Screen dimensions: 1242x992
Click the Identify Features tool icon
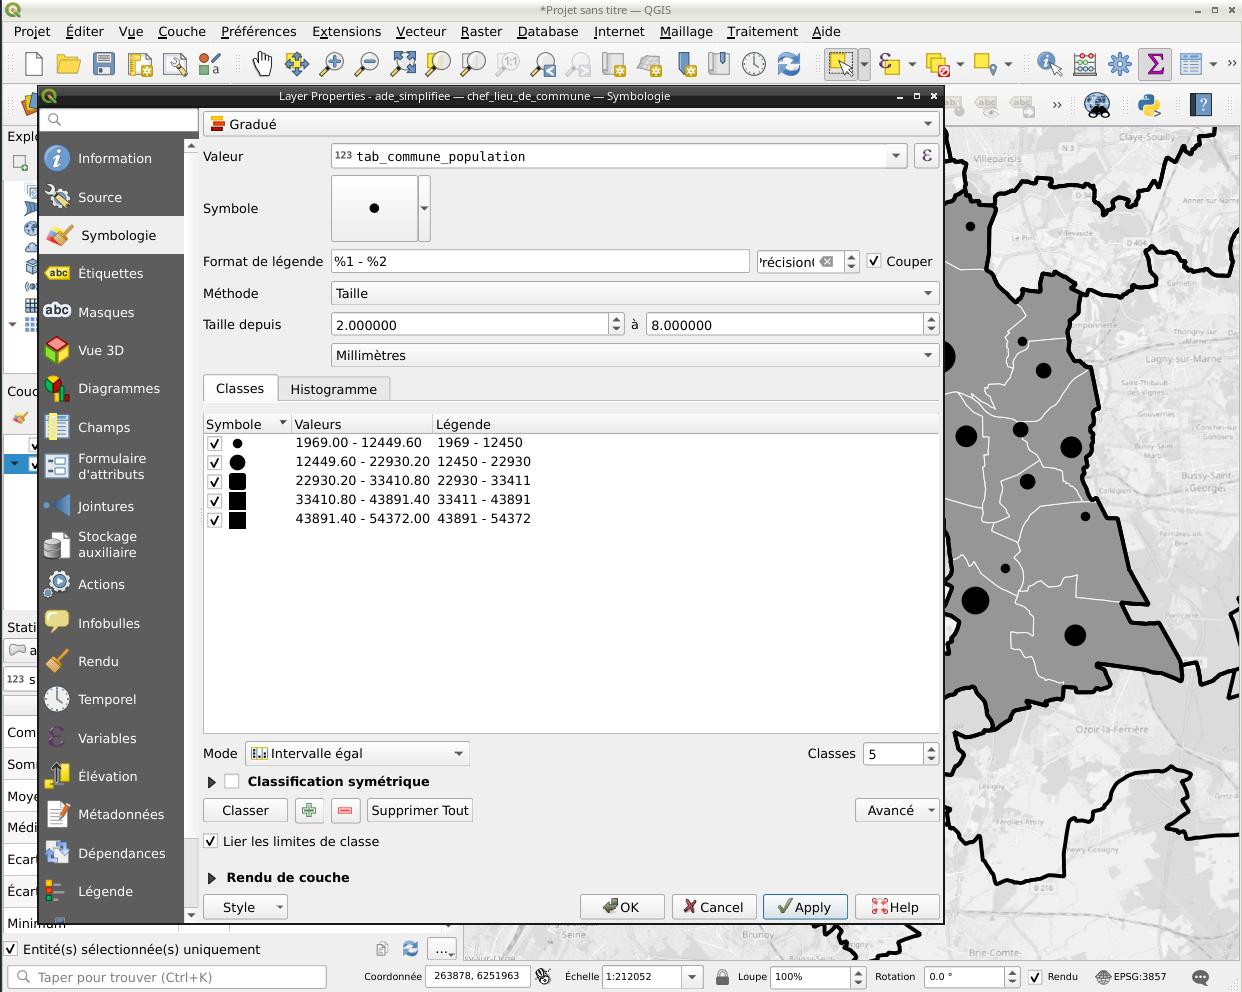[1049, 64]
